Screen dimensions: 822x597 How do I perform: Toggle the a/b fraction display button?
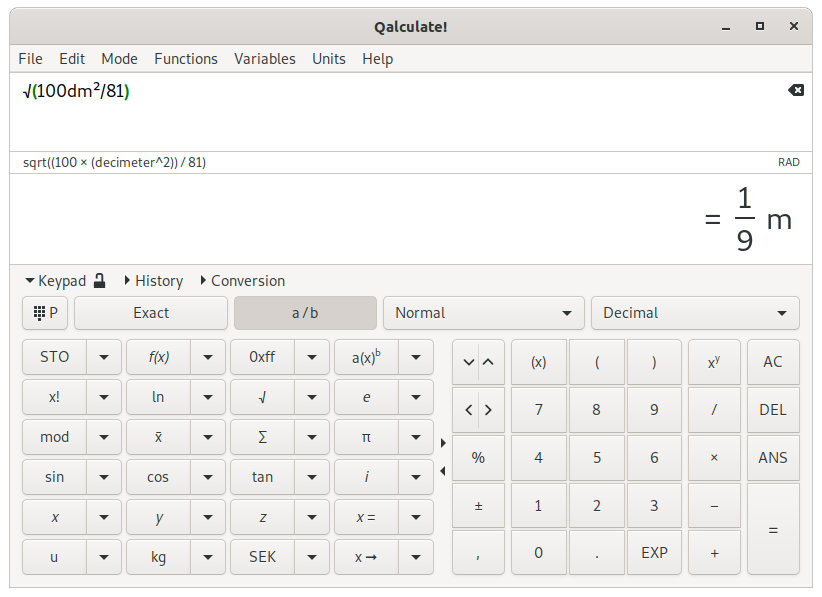point(305,313)
